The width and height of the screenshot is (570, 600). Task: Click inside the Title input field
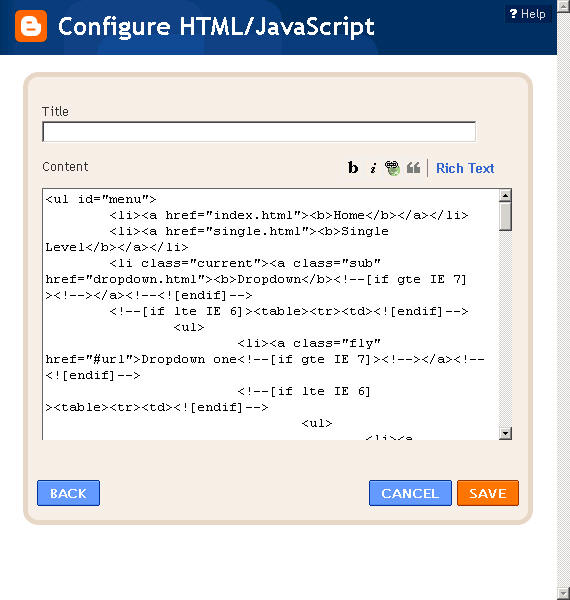pyautogui.click(x=259, y=132)
